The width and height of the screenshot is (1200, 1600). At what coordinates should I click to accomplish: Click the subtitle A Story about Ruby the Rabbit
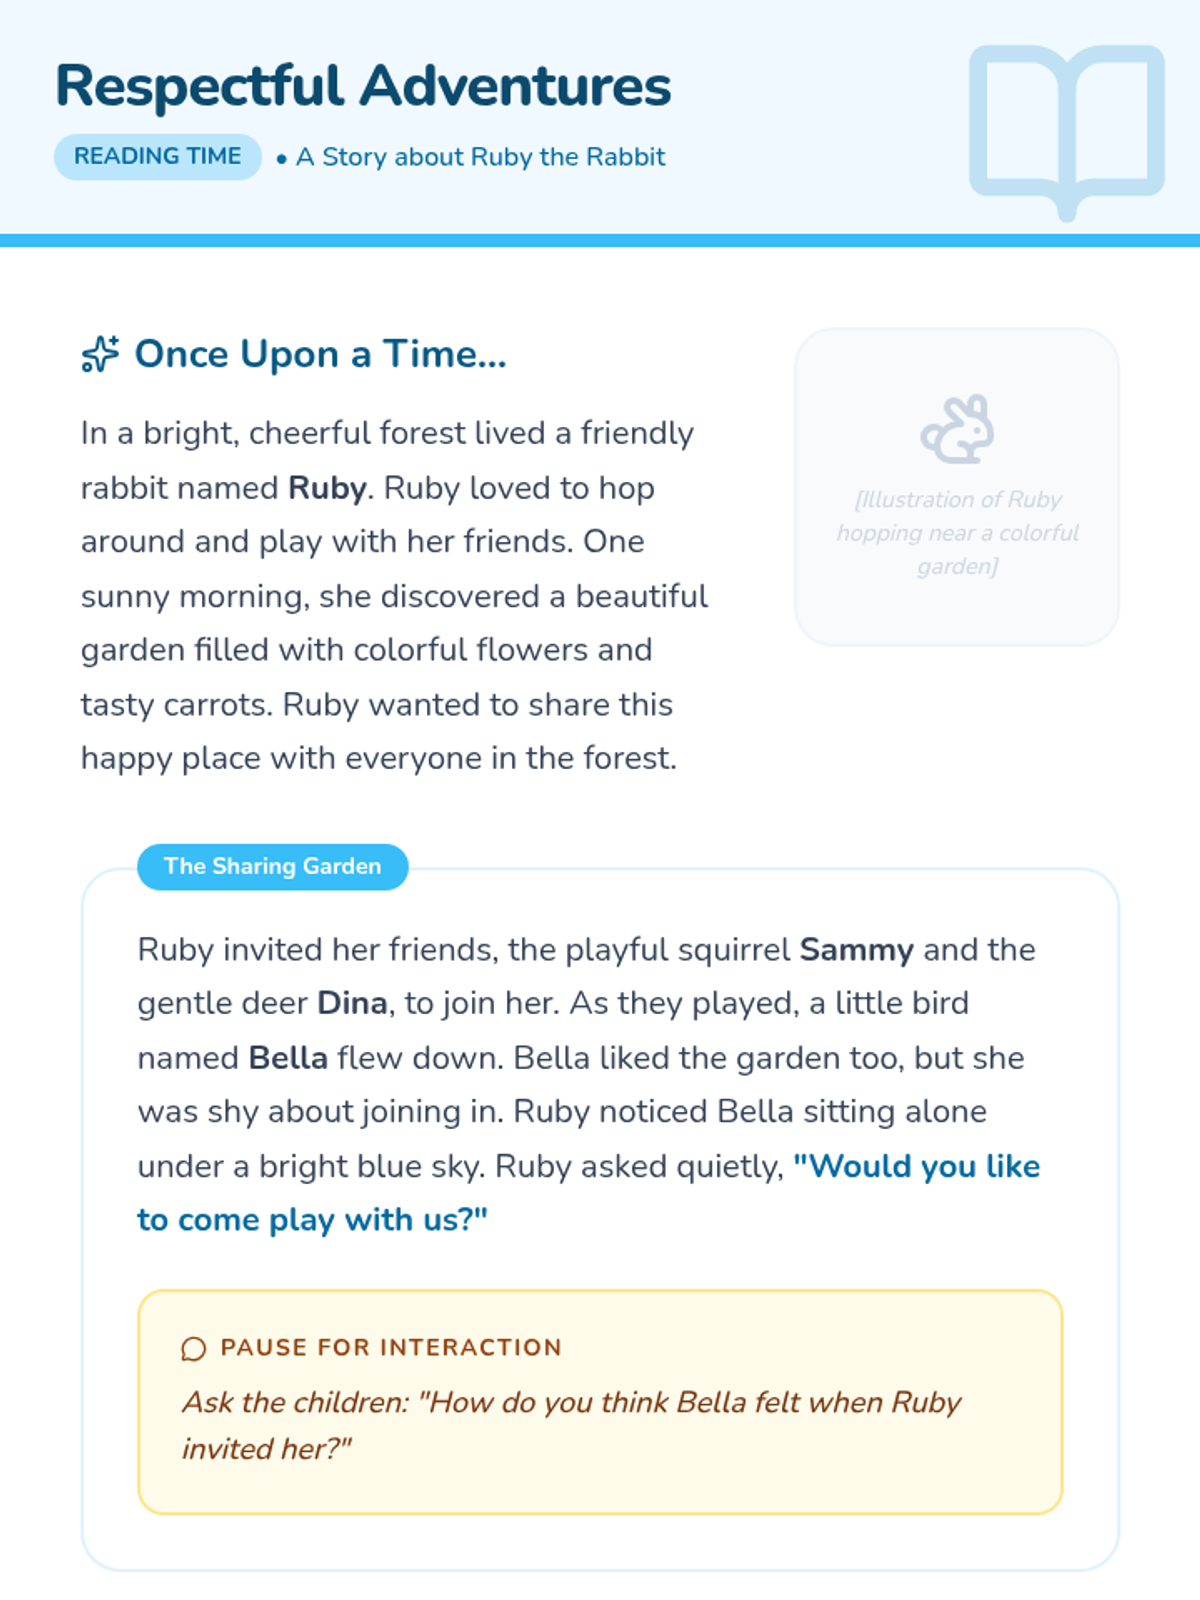[481, 157]
